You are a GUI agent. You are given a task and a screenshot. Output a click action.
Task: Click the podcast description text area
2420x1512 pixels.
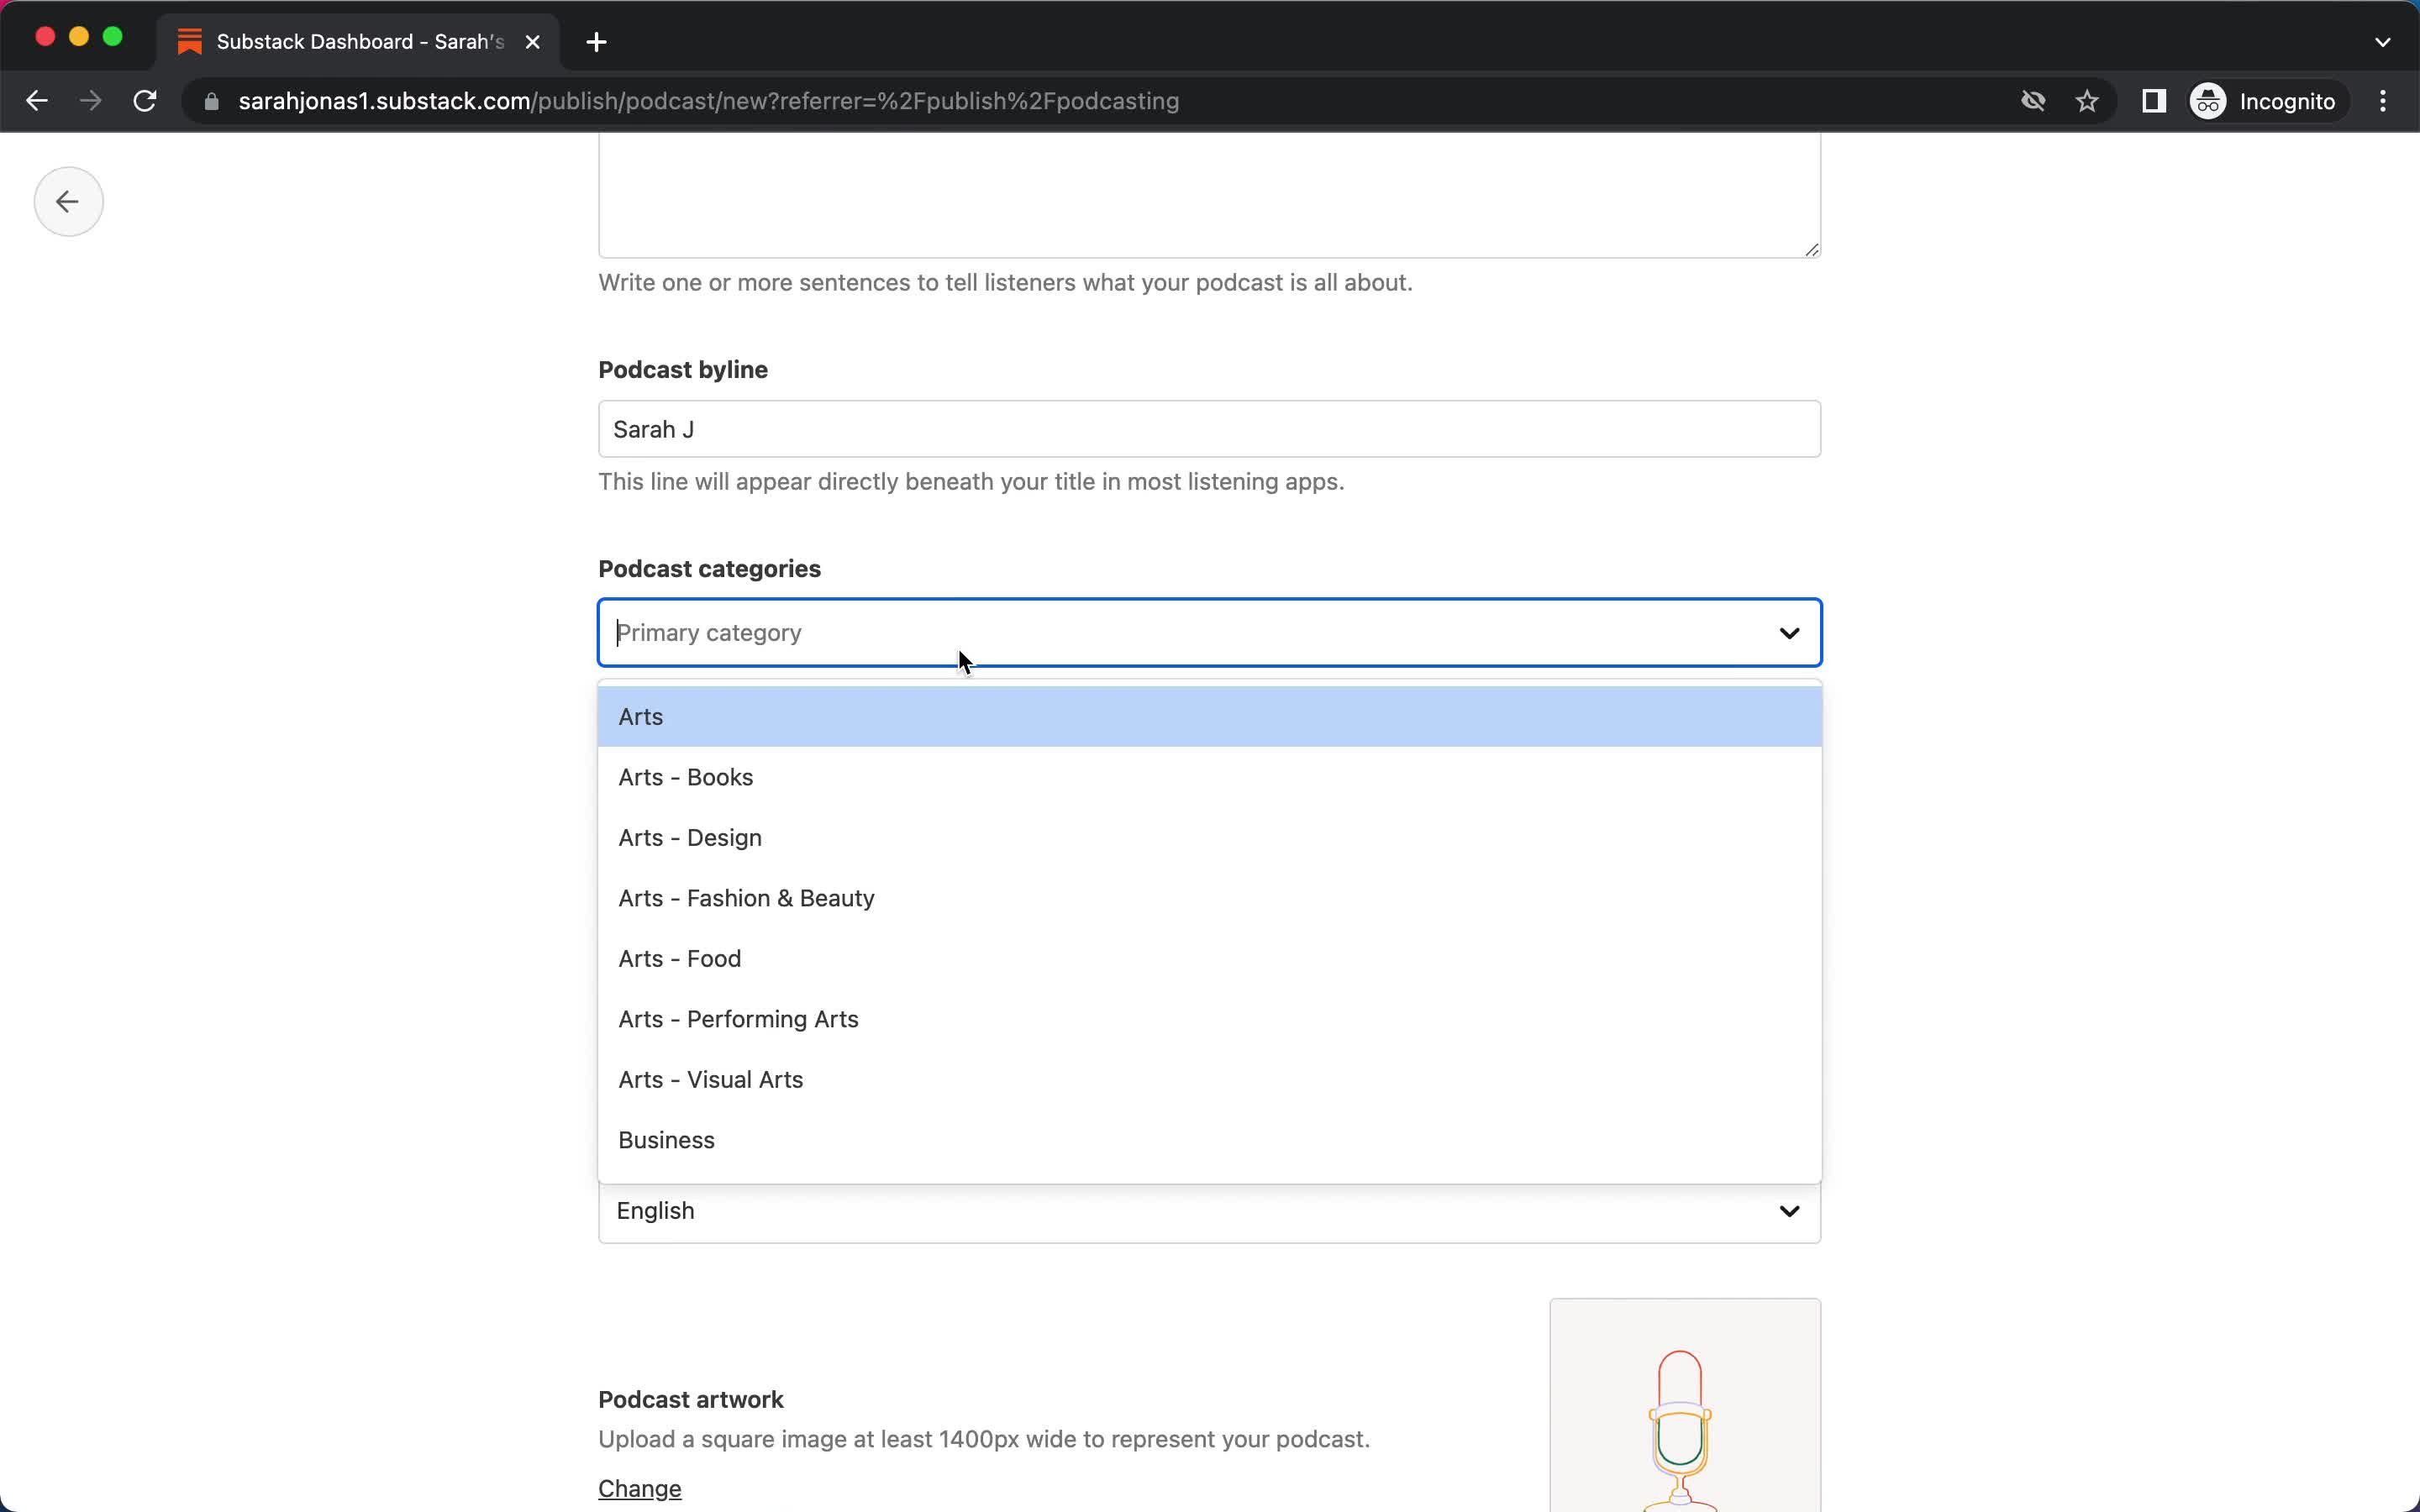click(1209, 195)
